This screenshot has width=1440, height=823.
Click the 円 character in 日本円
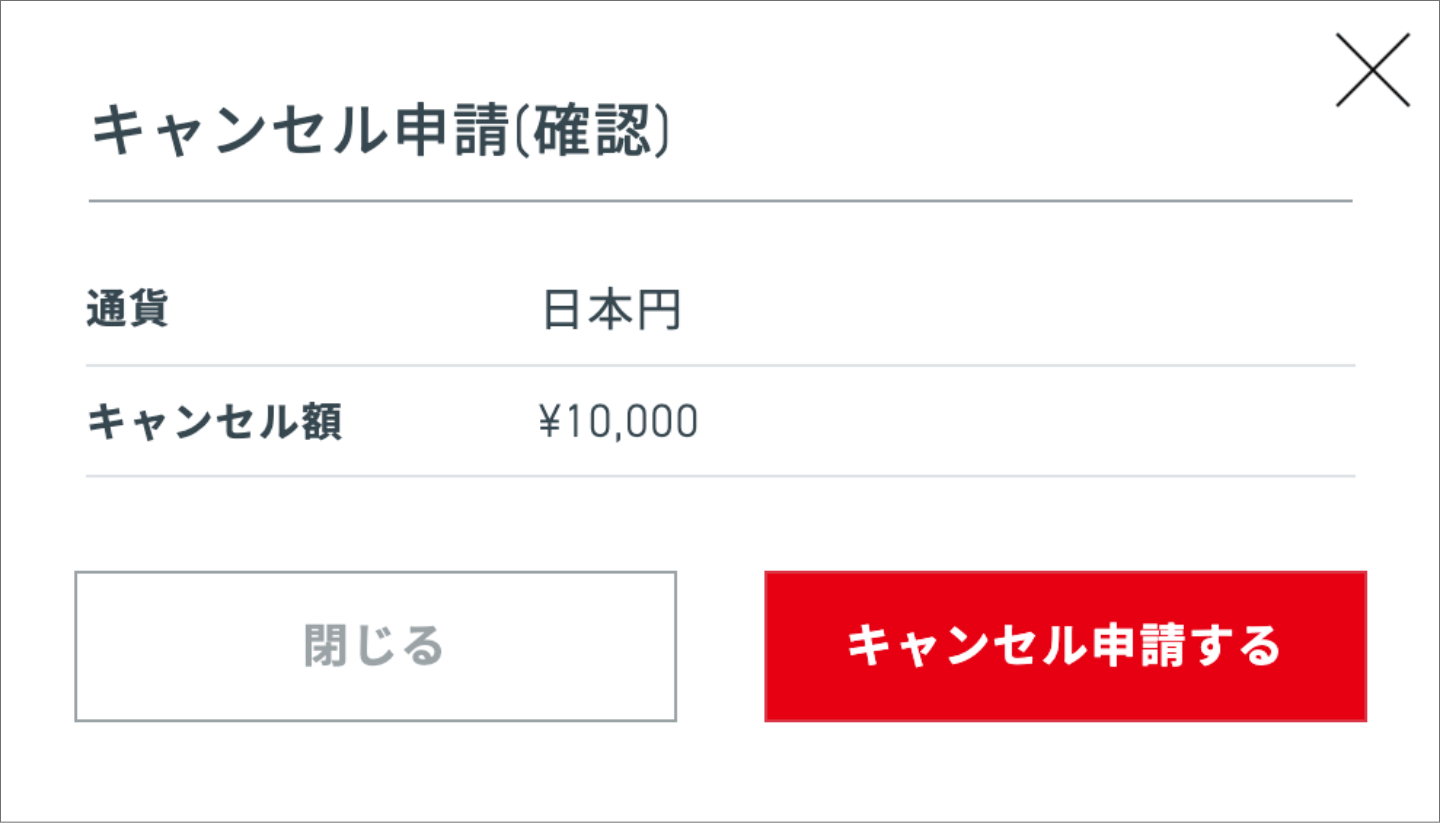(659, 312)
